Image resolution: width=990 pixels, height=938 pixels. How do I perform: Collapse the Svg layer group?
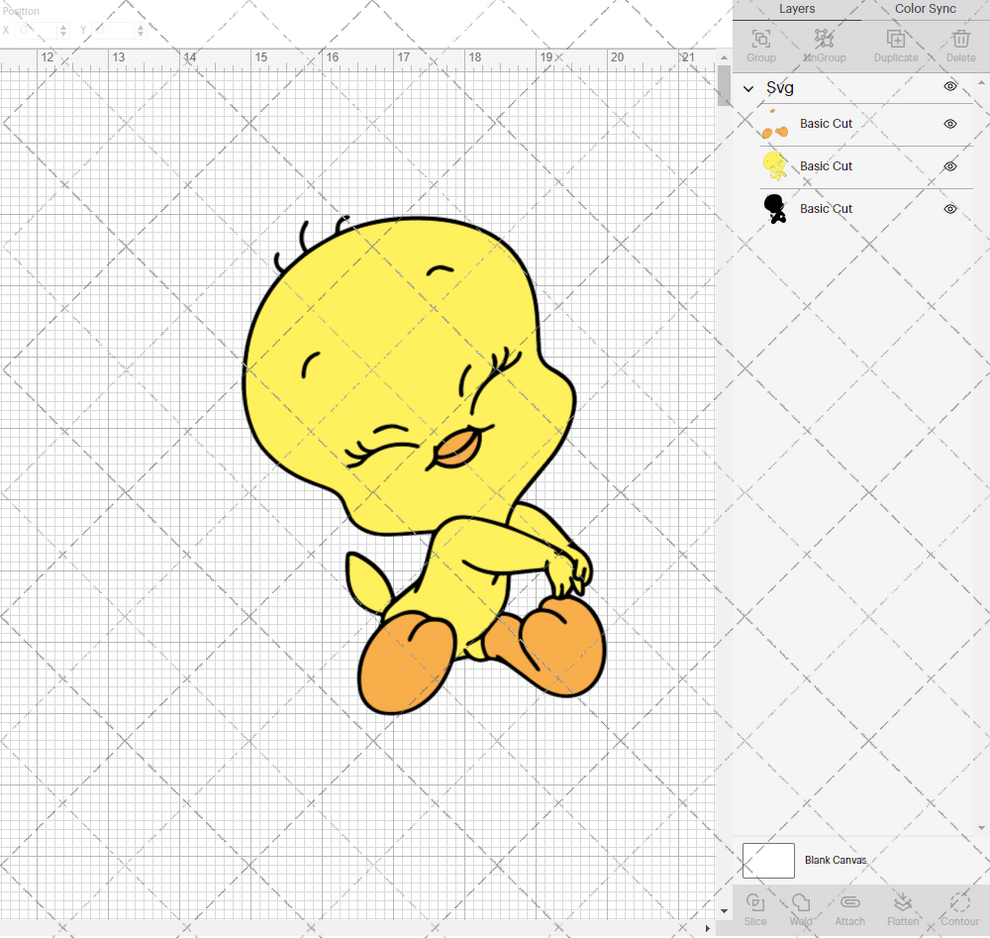[747, 88]
